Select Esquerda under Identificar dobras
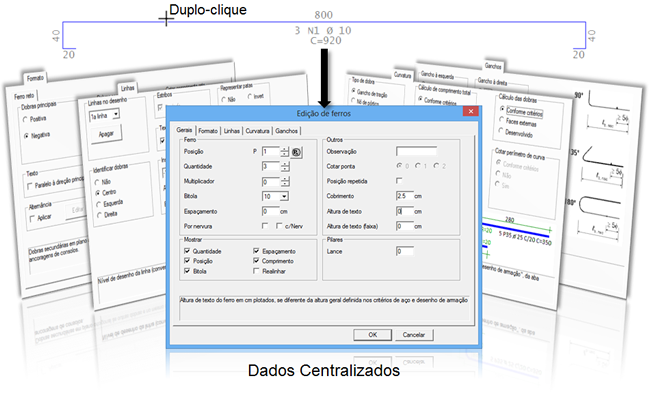 tap(99, 204)
